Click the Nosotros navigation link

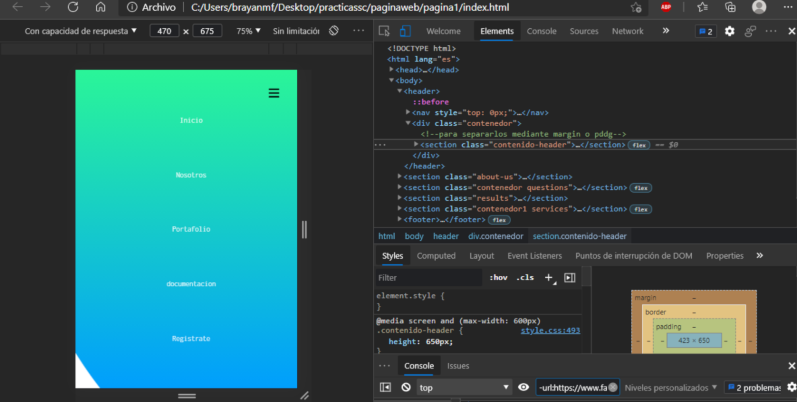[190, 175]
